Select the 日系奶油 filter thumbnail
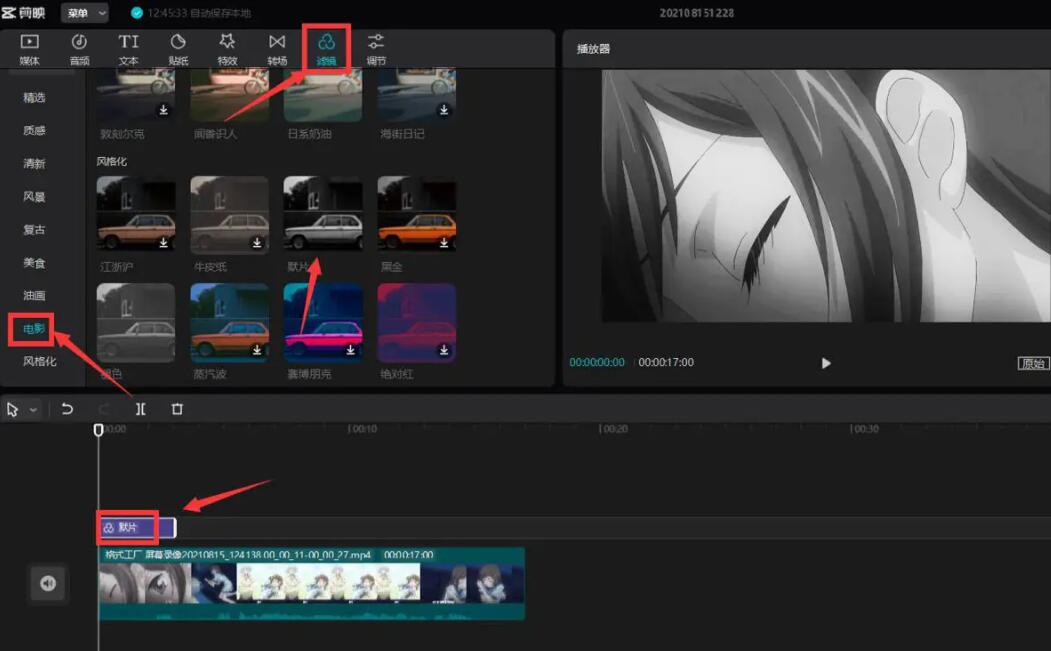The width and height of the screenshot is (1051, 651). [x=323, y=94]
